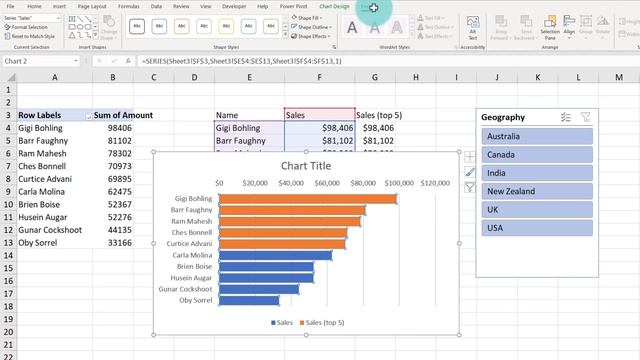Switch to the Home tab
This screenshot has width=640, height=360.
tap(34, 6)
